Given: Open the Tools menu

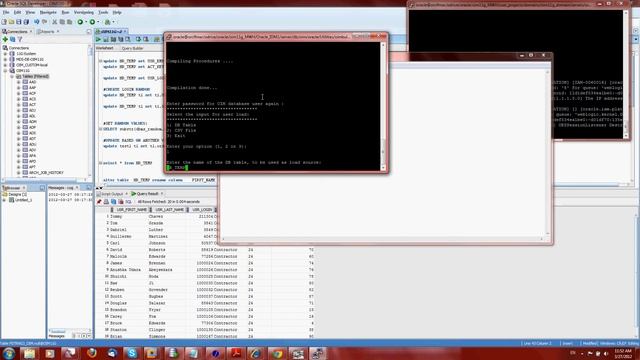Looking at the screenshot, I should [103, 13].
